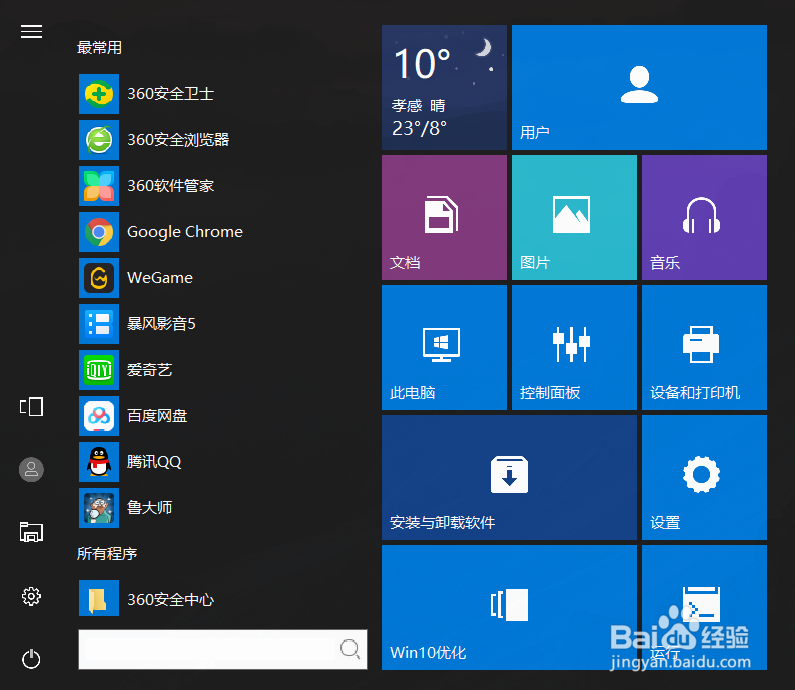Click the Google Chrome label text
795x690 pixels.
pos(185,232)
